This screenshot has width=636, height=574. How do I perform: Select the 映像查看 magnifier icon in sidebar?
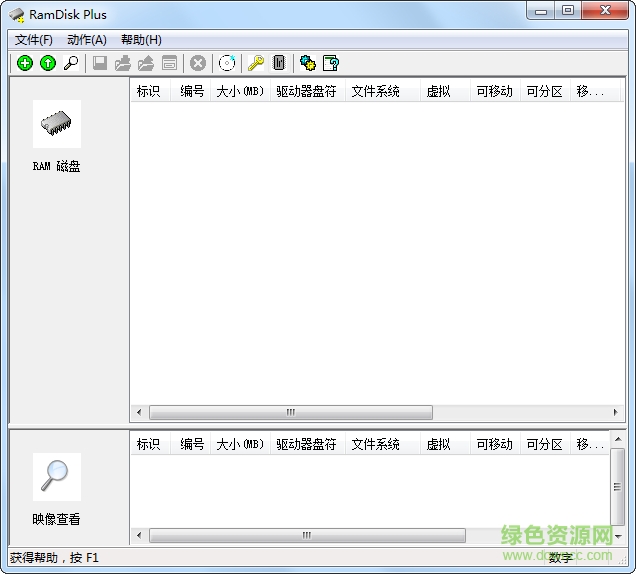(x=57, y=477)
